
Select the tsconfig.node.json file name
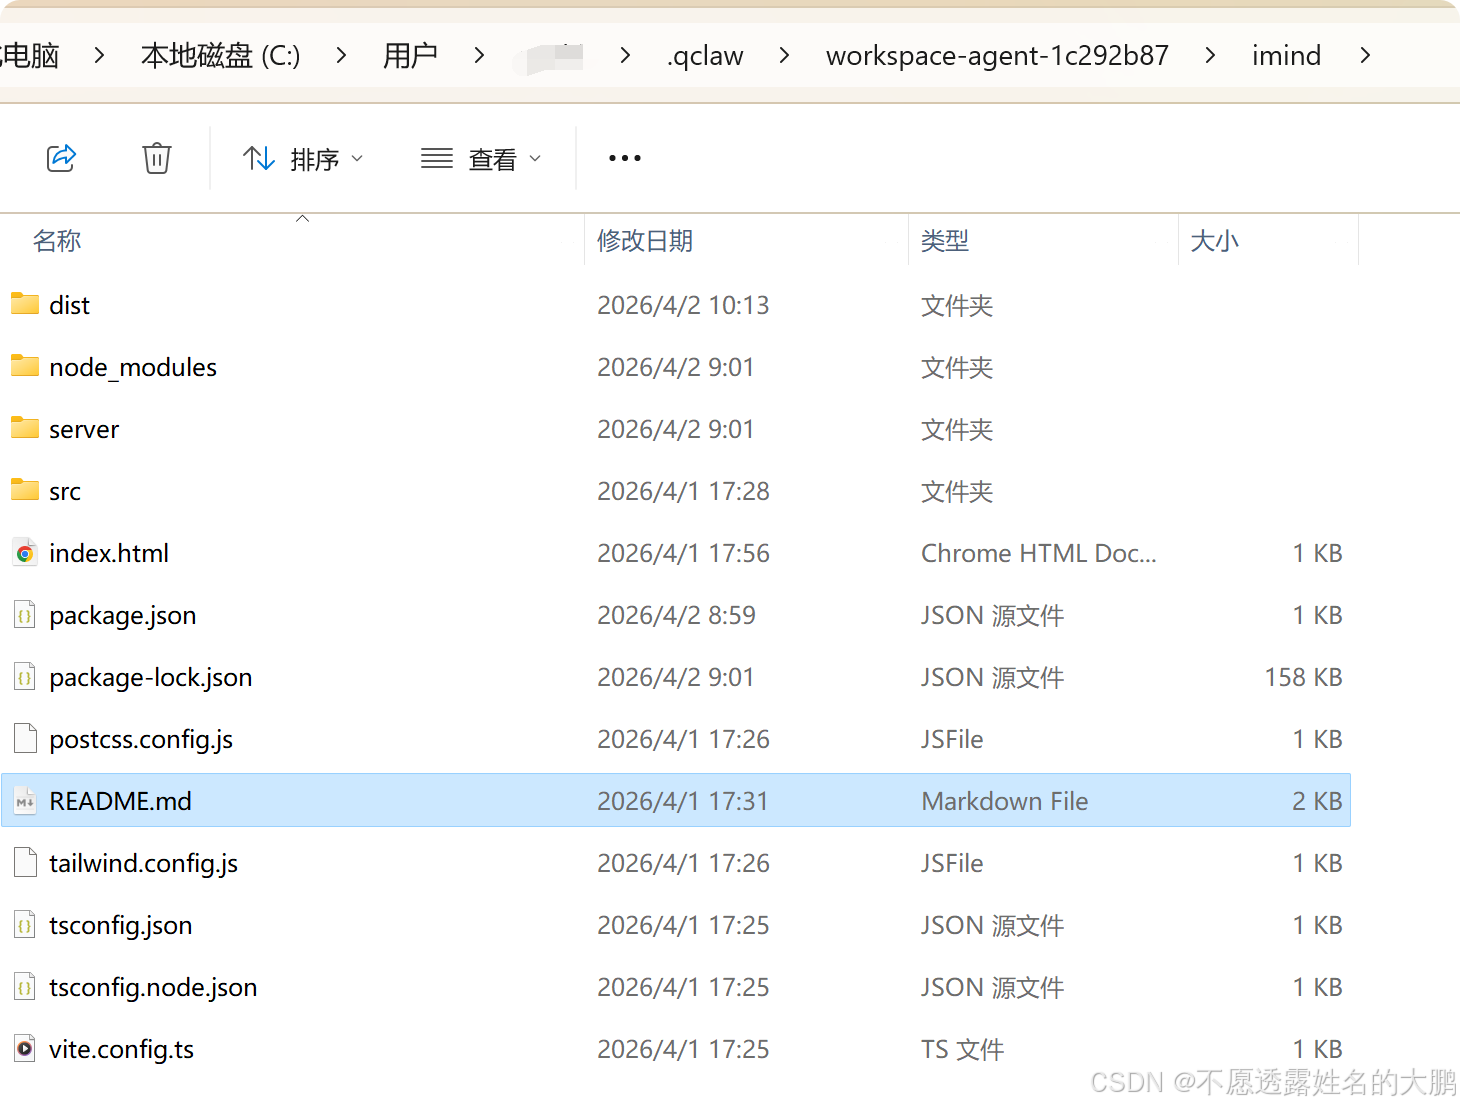pos(153,987)
